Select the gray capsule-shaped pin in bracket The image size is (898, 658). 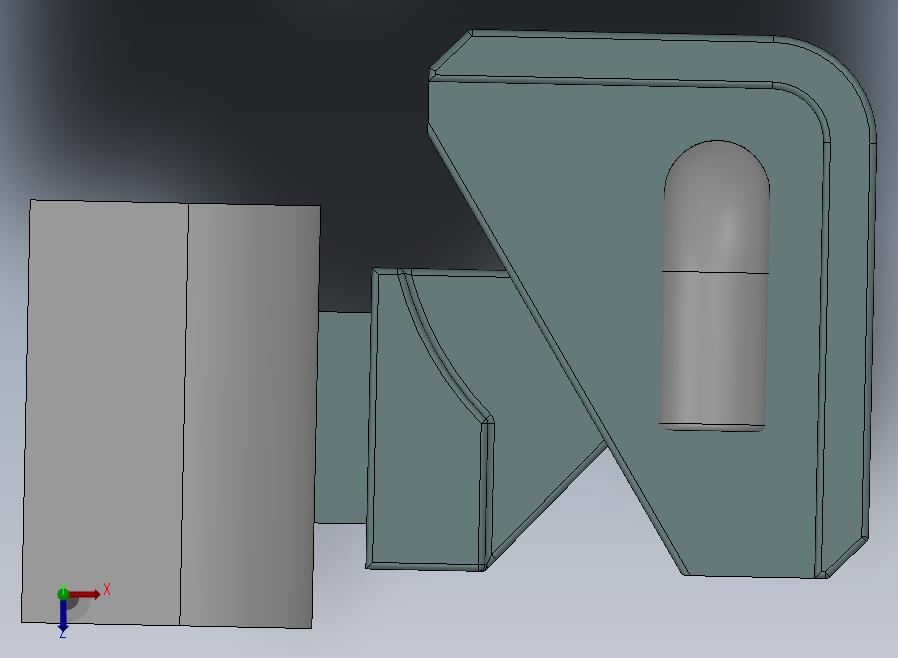pos(714,285)
